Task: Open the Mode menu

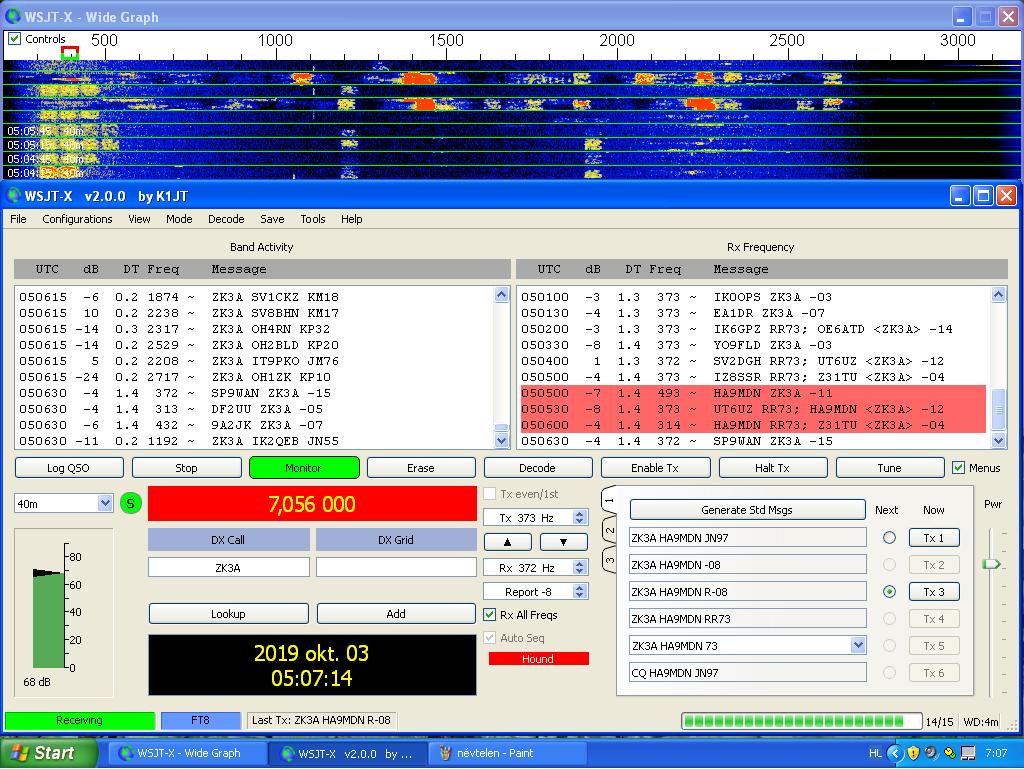Action: pyautogui.click(x=179, y=219)
